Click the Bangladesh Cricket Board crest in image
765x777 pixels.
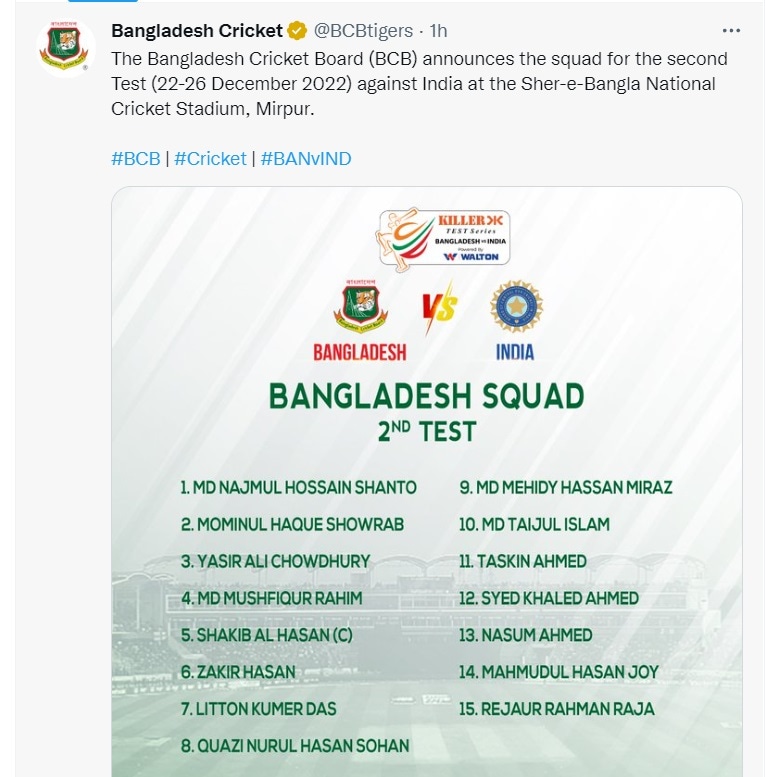pyautogui.click(x=360, y=306)
